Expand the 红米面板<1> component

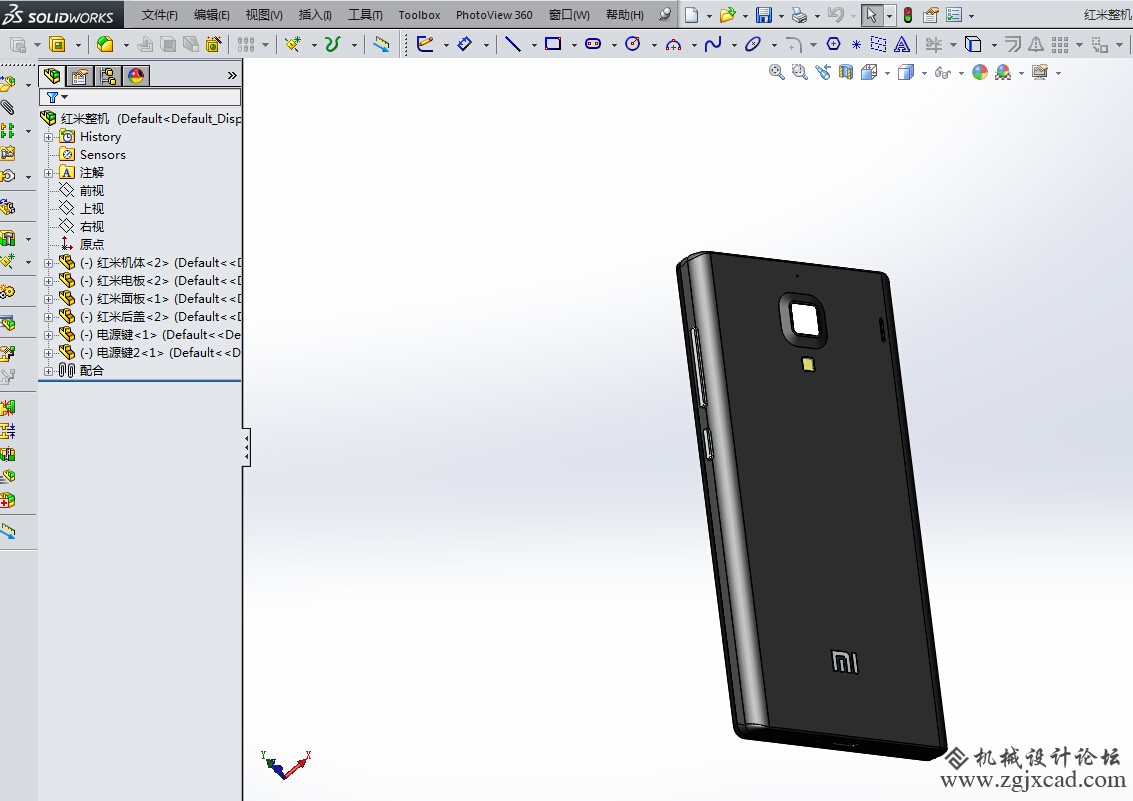pyautogui.click(x=48, y=299)
